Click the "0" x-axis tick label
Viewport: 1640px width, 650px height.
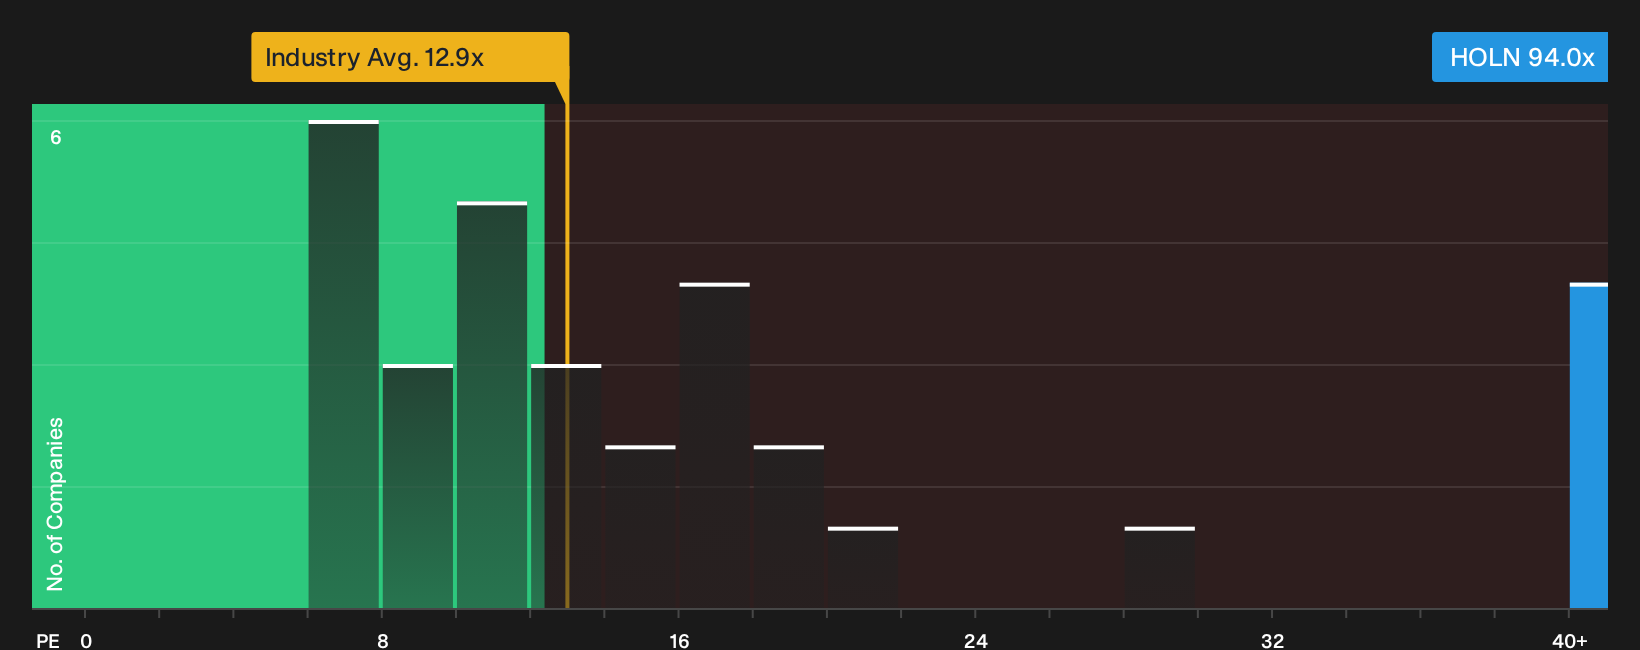[x=86, y=641]
